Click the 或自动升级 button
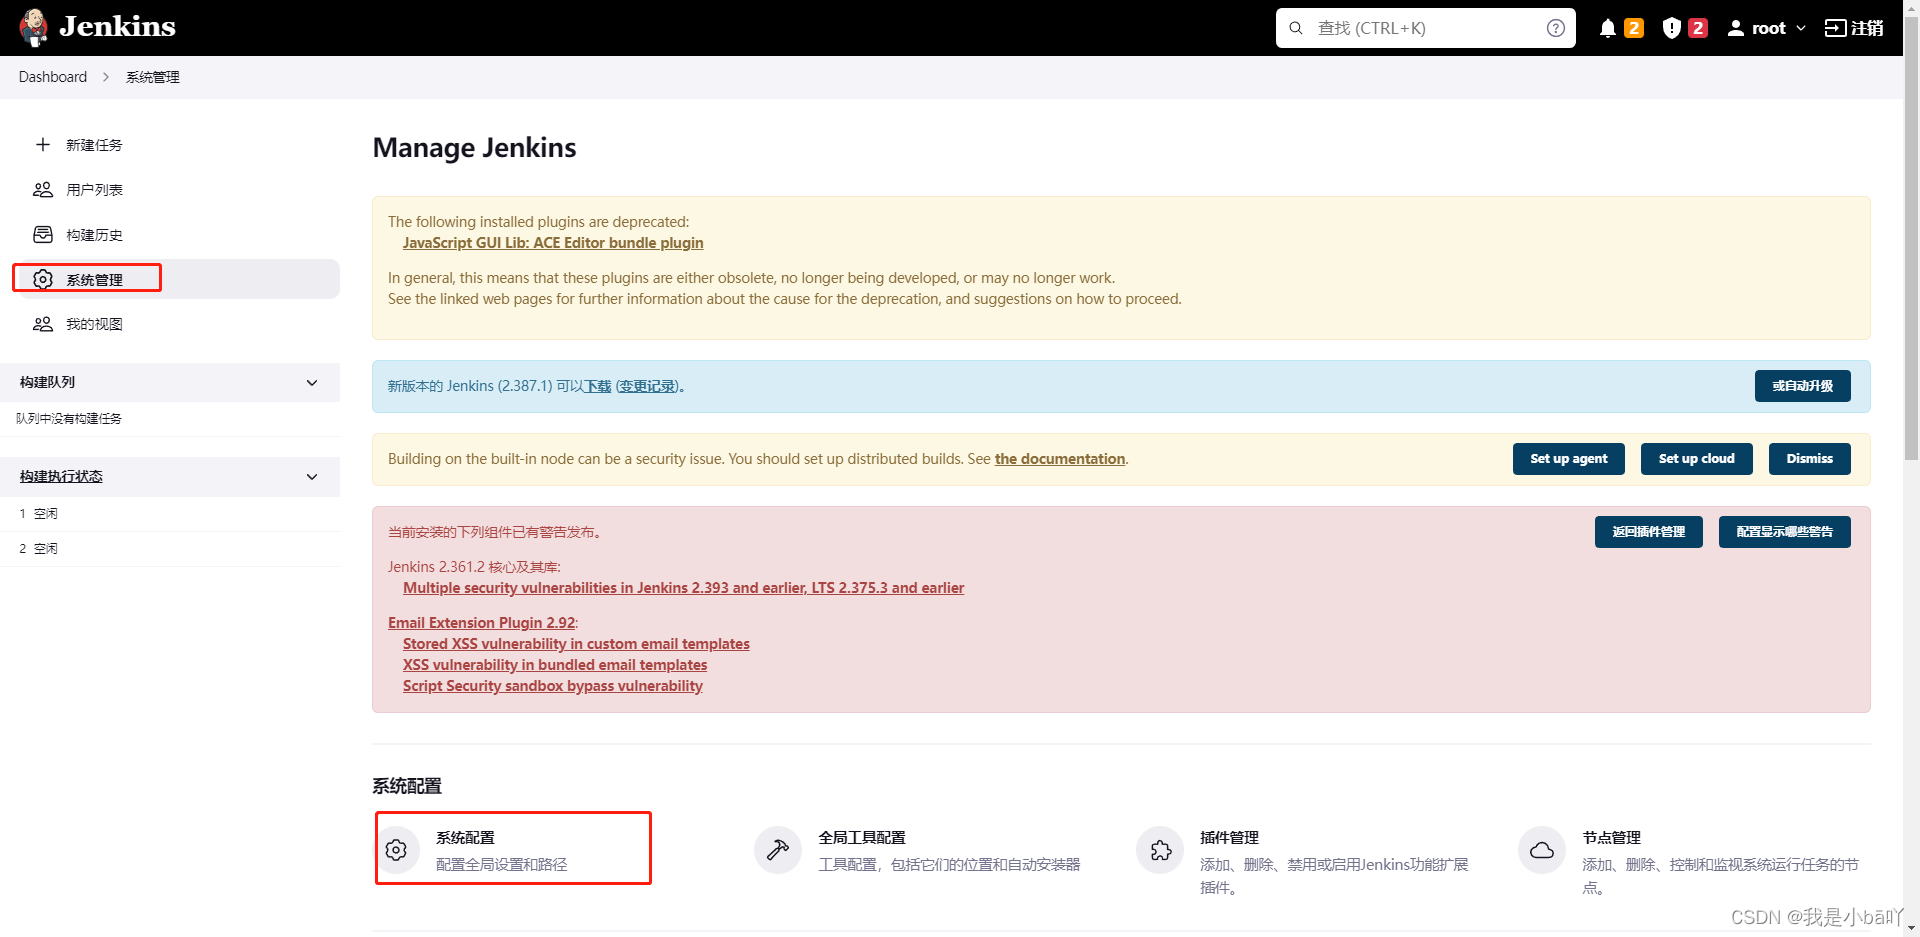The width and height of the screenshot is (1920, 937). tap(1802, 386)
